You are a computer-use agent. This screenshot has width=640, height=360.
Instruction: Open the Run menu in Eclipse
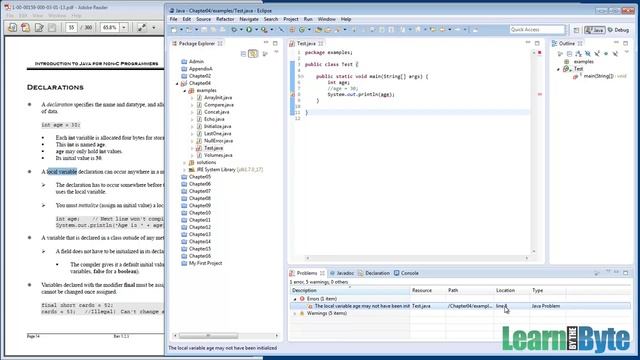pos(308,19)
